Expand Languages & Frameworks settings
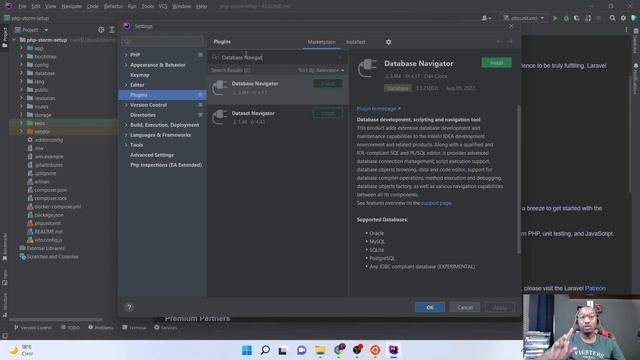Image resolution: width=640 pixels, height=360 pixels. pos(126,135)
